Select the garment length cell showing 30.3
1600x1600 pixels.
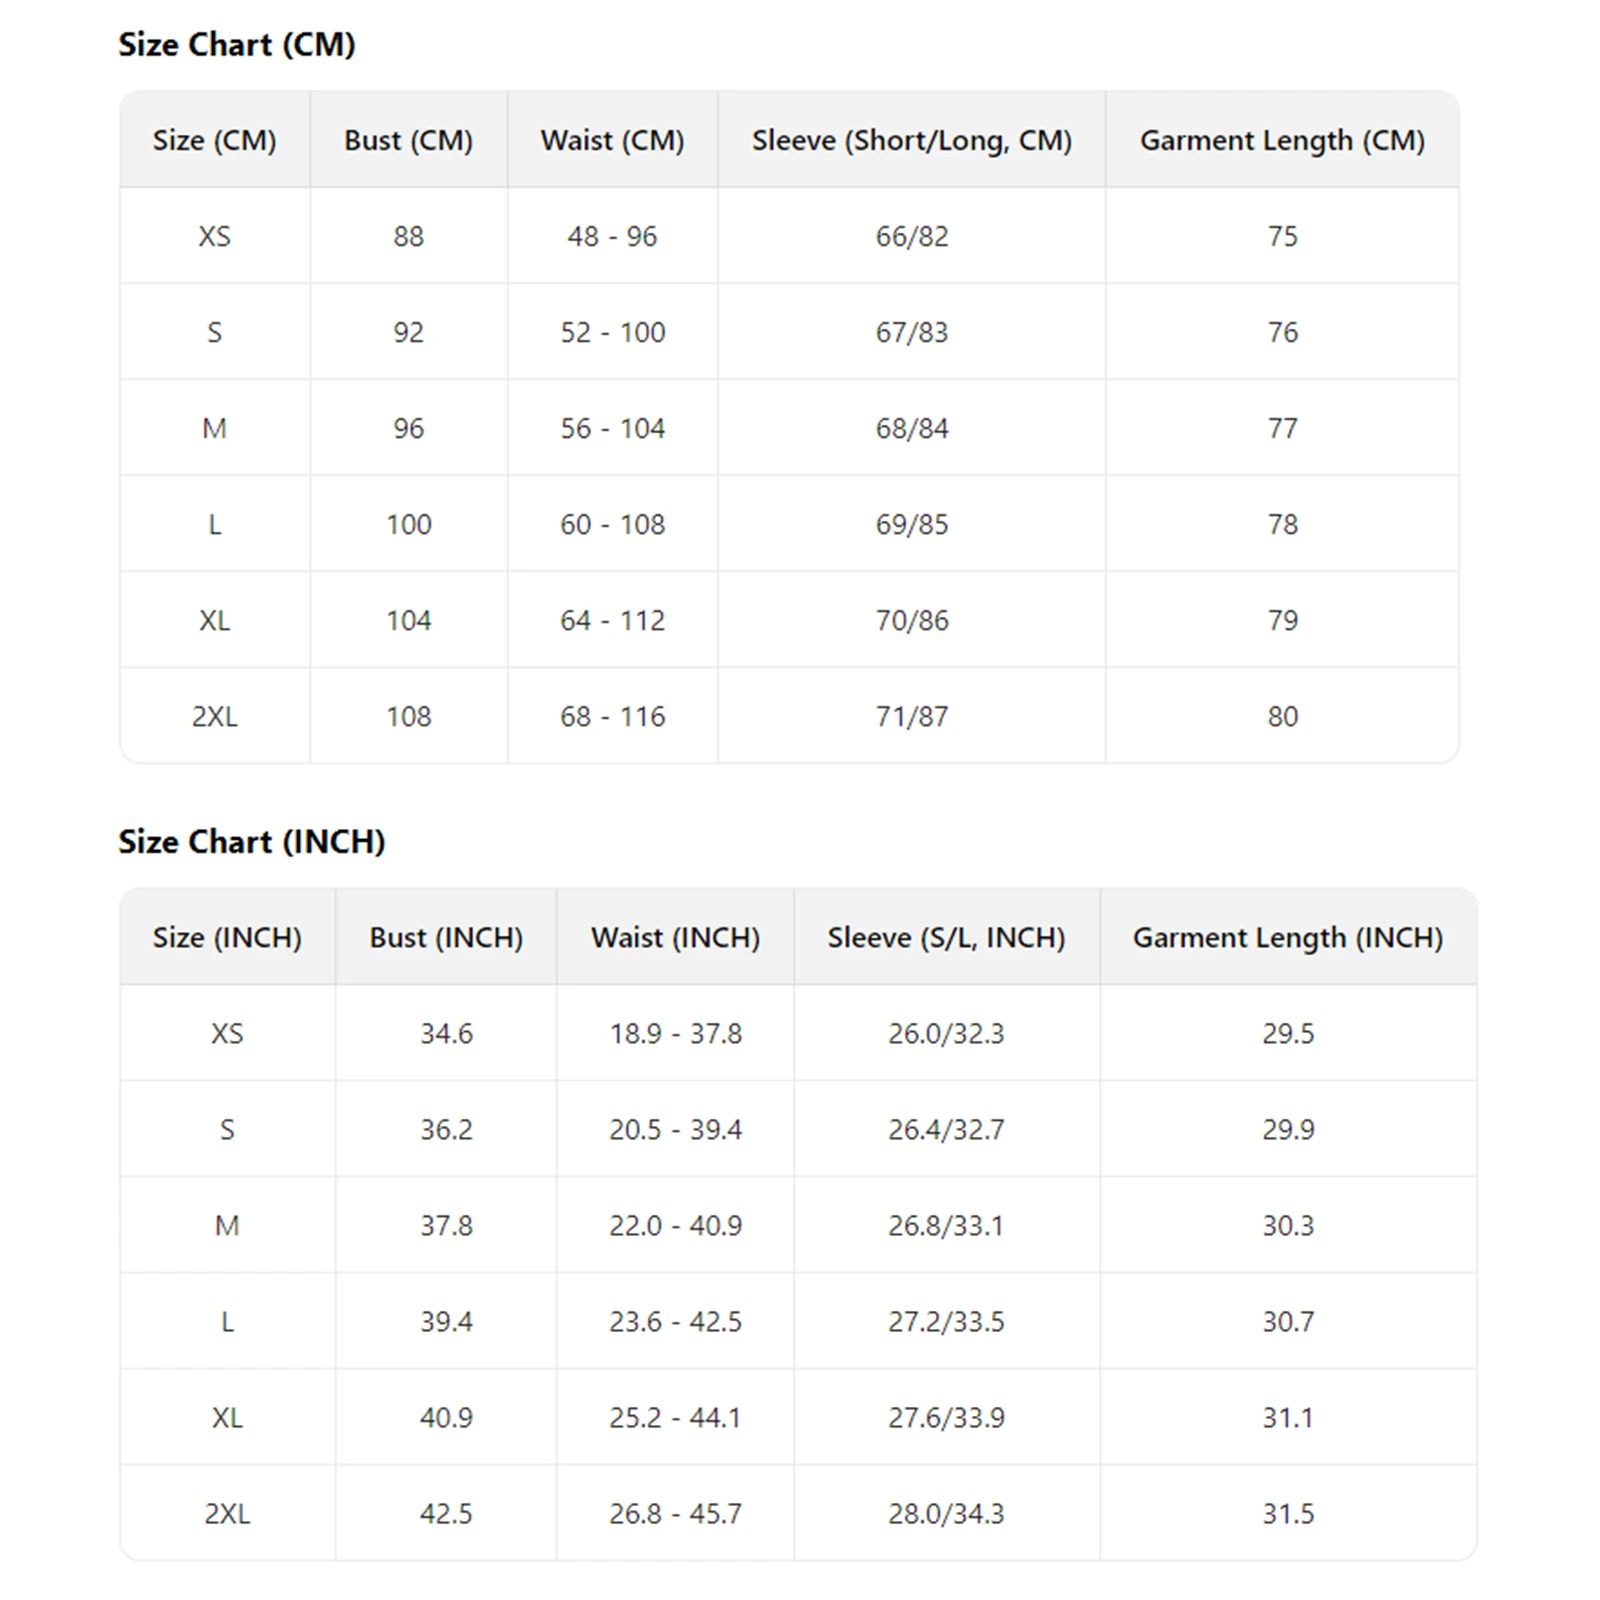click(1287, 1226)
